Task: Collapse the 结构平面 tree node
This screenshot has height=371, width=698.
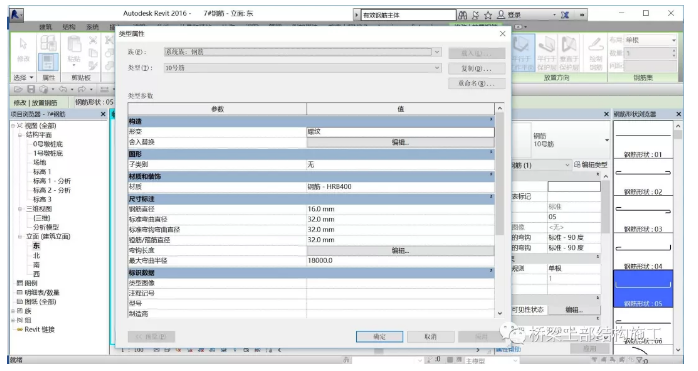Action: 20,135
